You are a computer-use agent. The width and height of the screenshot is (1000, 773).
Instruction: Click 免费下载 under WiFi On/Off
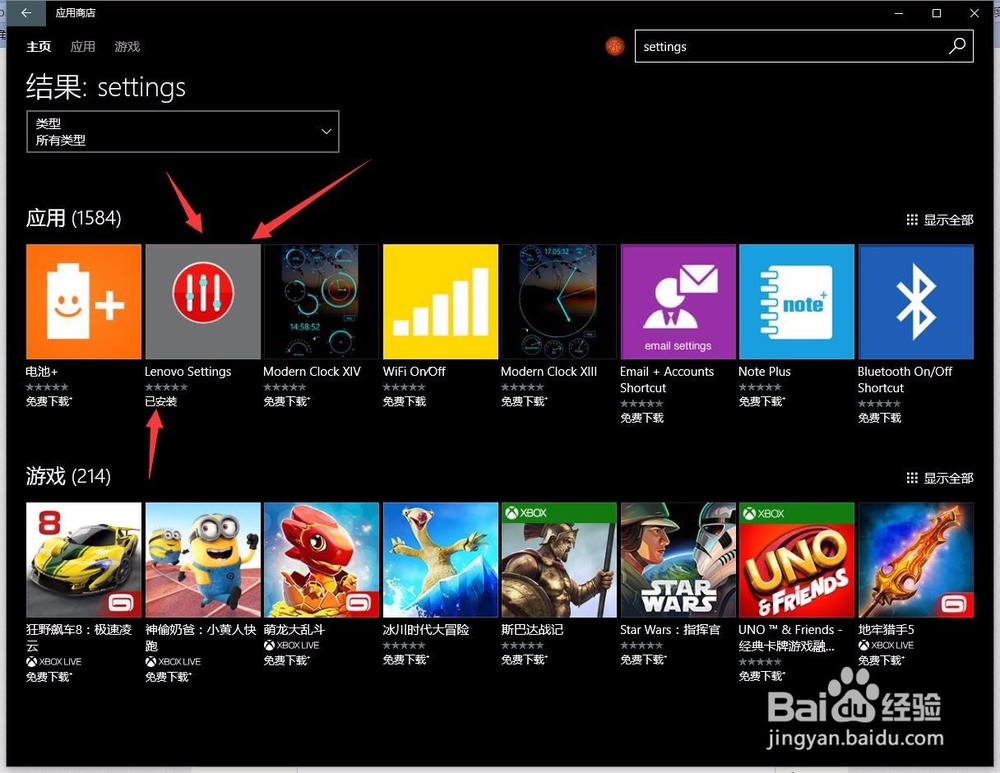[404, 401]
